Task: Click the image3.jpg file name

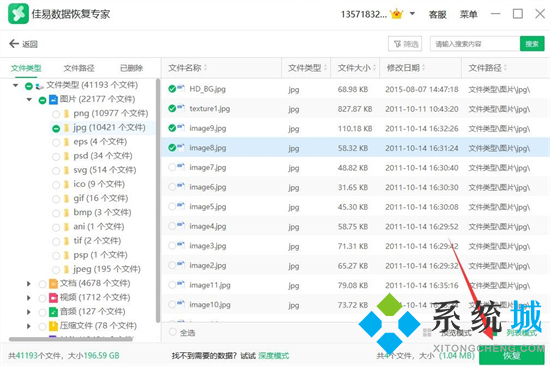Action: [x=208, y=246]
